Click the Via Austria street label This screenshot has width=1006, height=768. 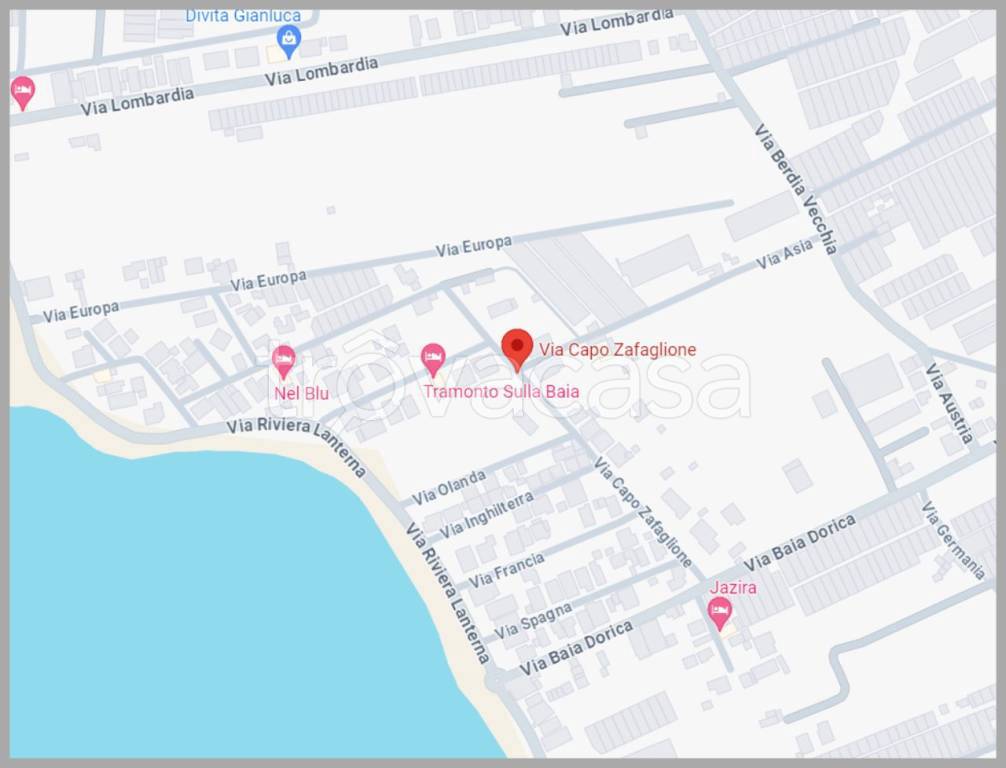tap(949, 404)
